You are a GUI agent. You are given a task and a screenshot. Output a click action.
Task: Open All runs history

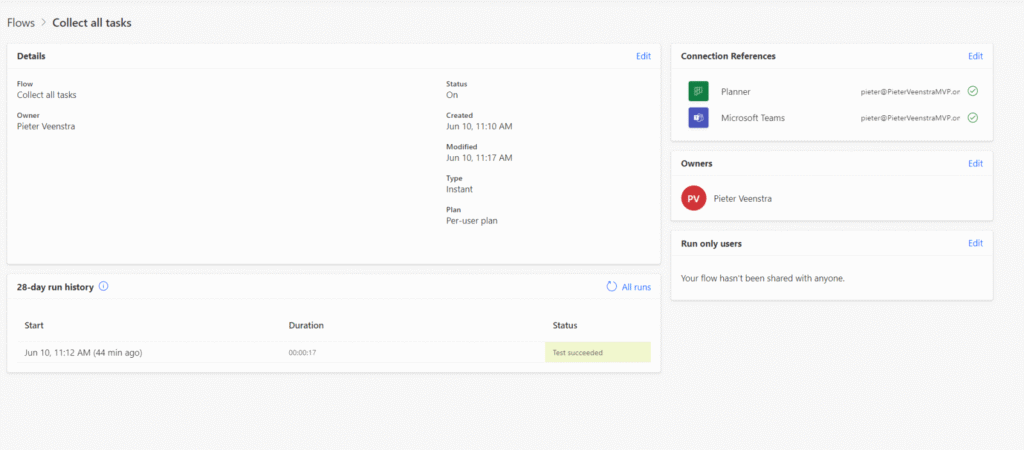(636, 287)
